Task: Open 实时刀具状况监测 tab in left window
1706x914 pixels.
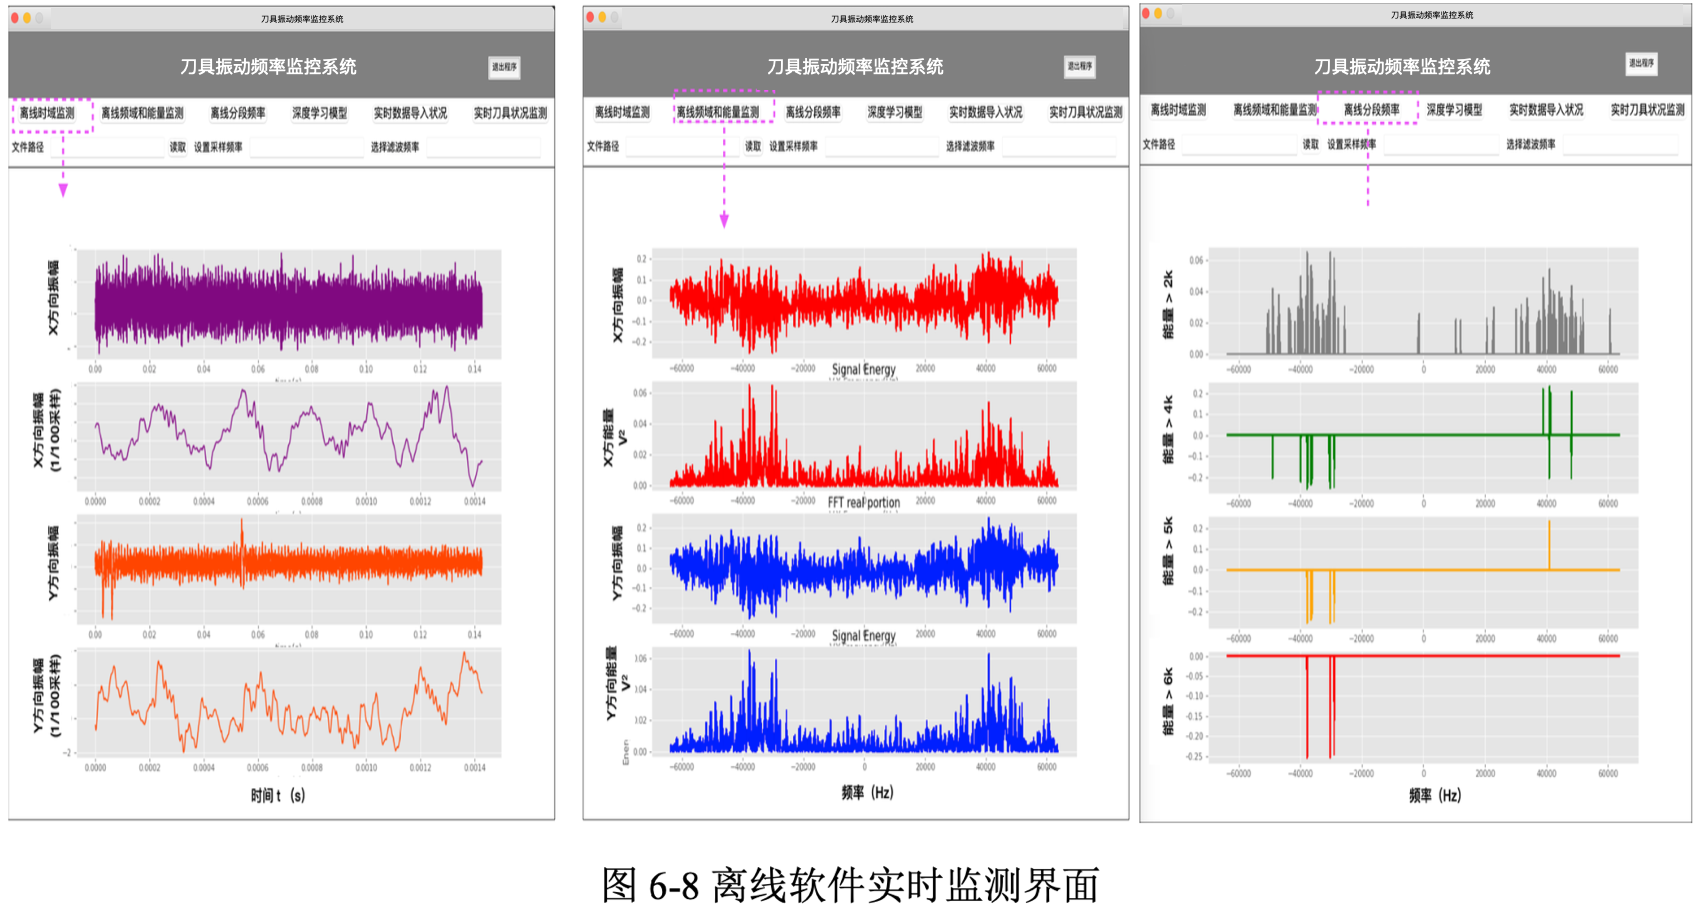Action: 510,113
